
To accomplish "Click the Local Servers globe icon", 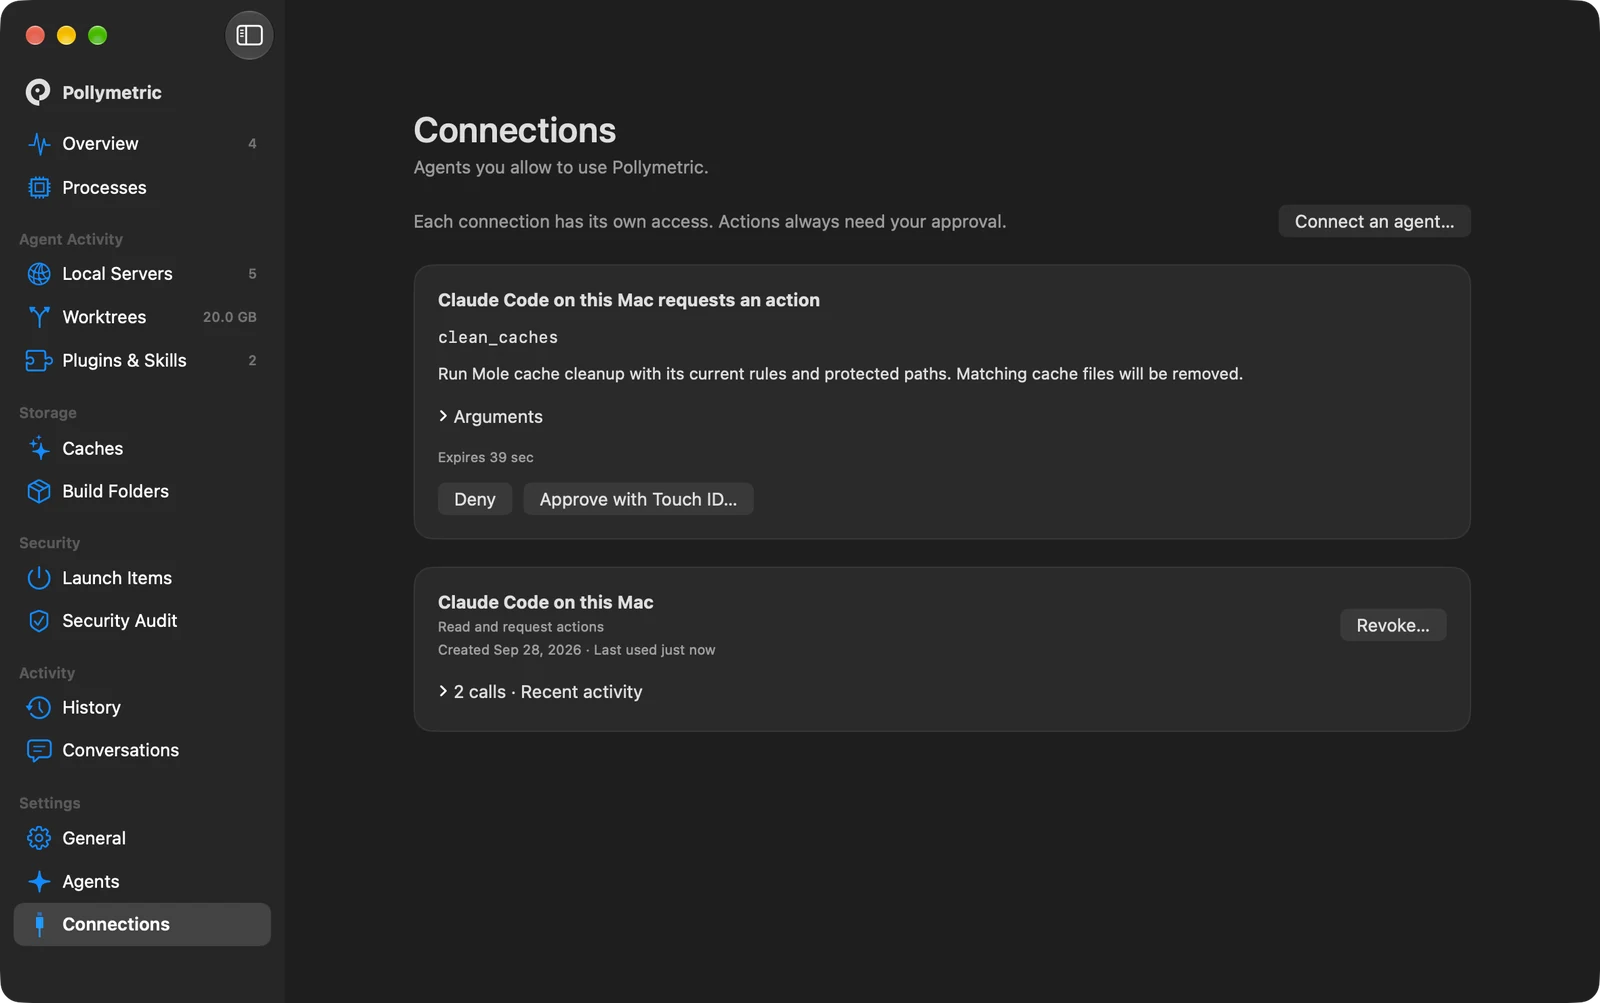I will coord(39,274).
